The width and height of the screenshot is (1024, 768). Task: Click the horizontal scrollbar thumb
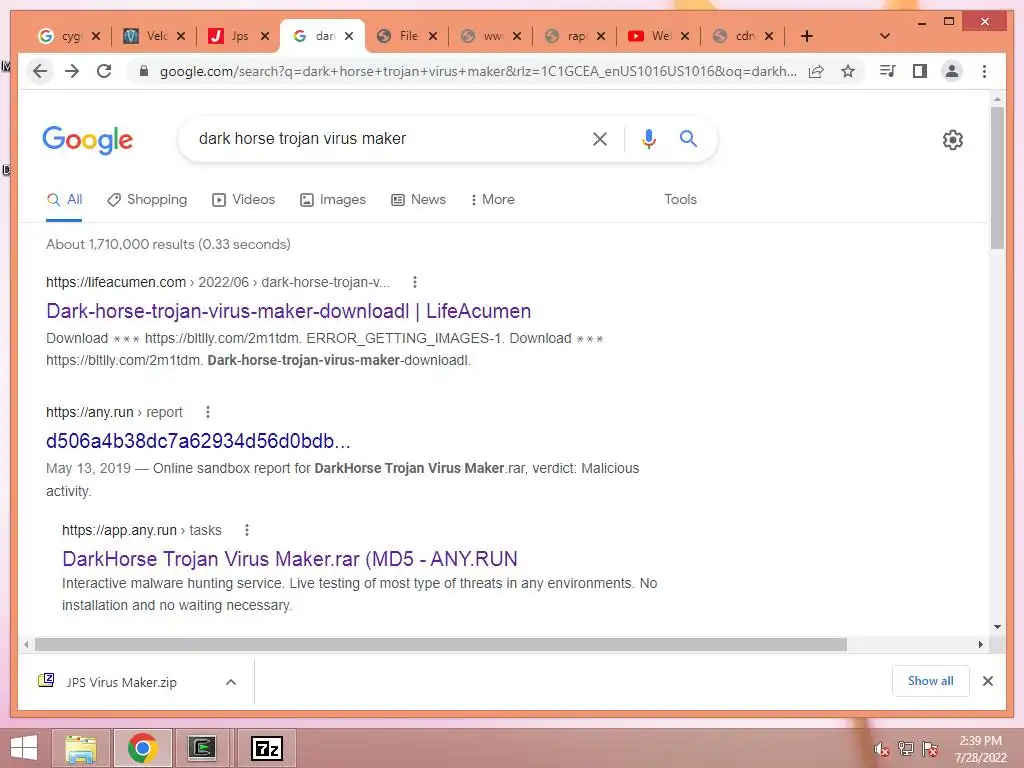[441, 645]
